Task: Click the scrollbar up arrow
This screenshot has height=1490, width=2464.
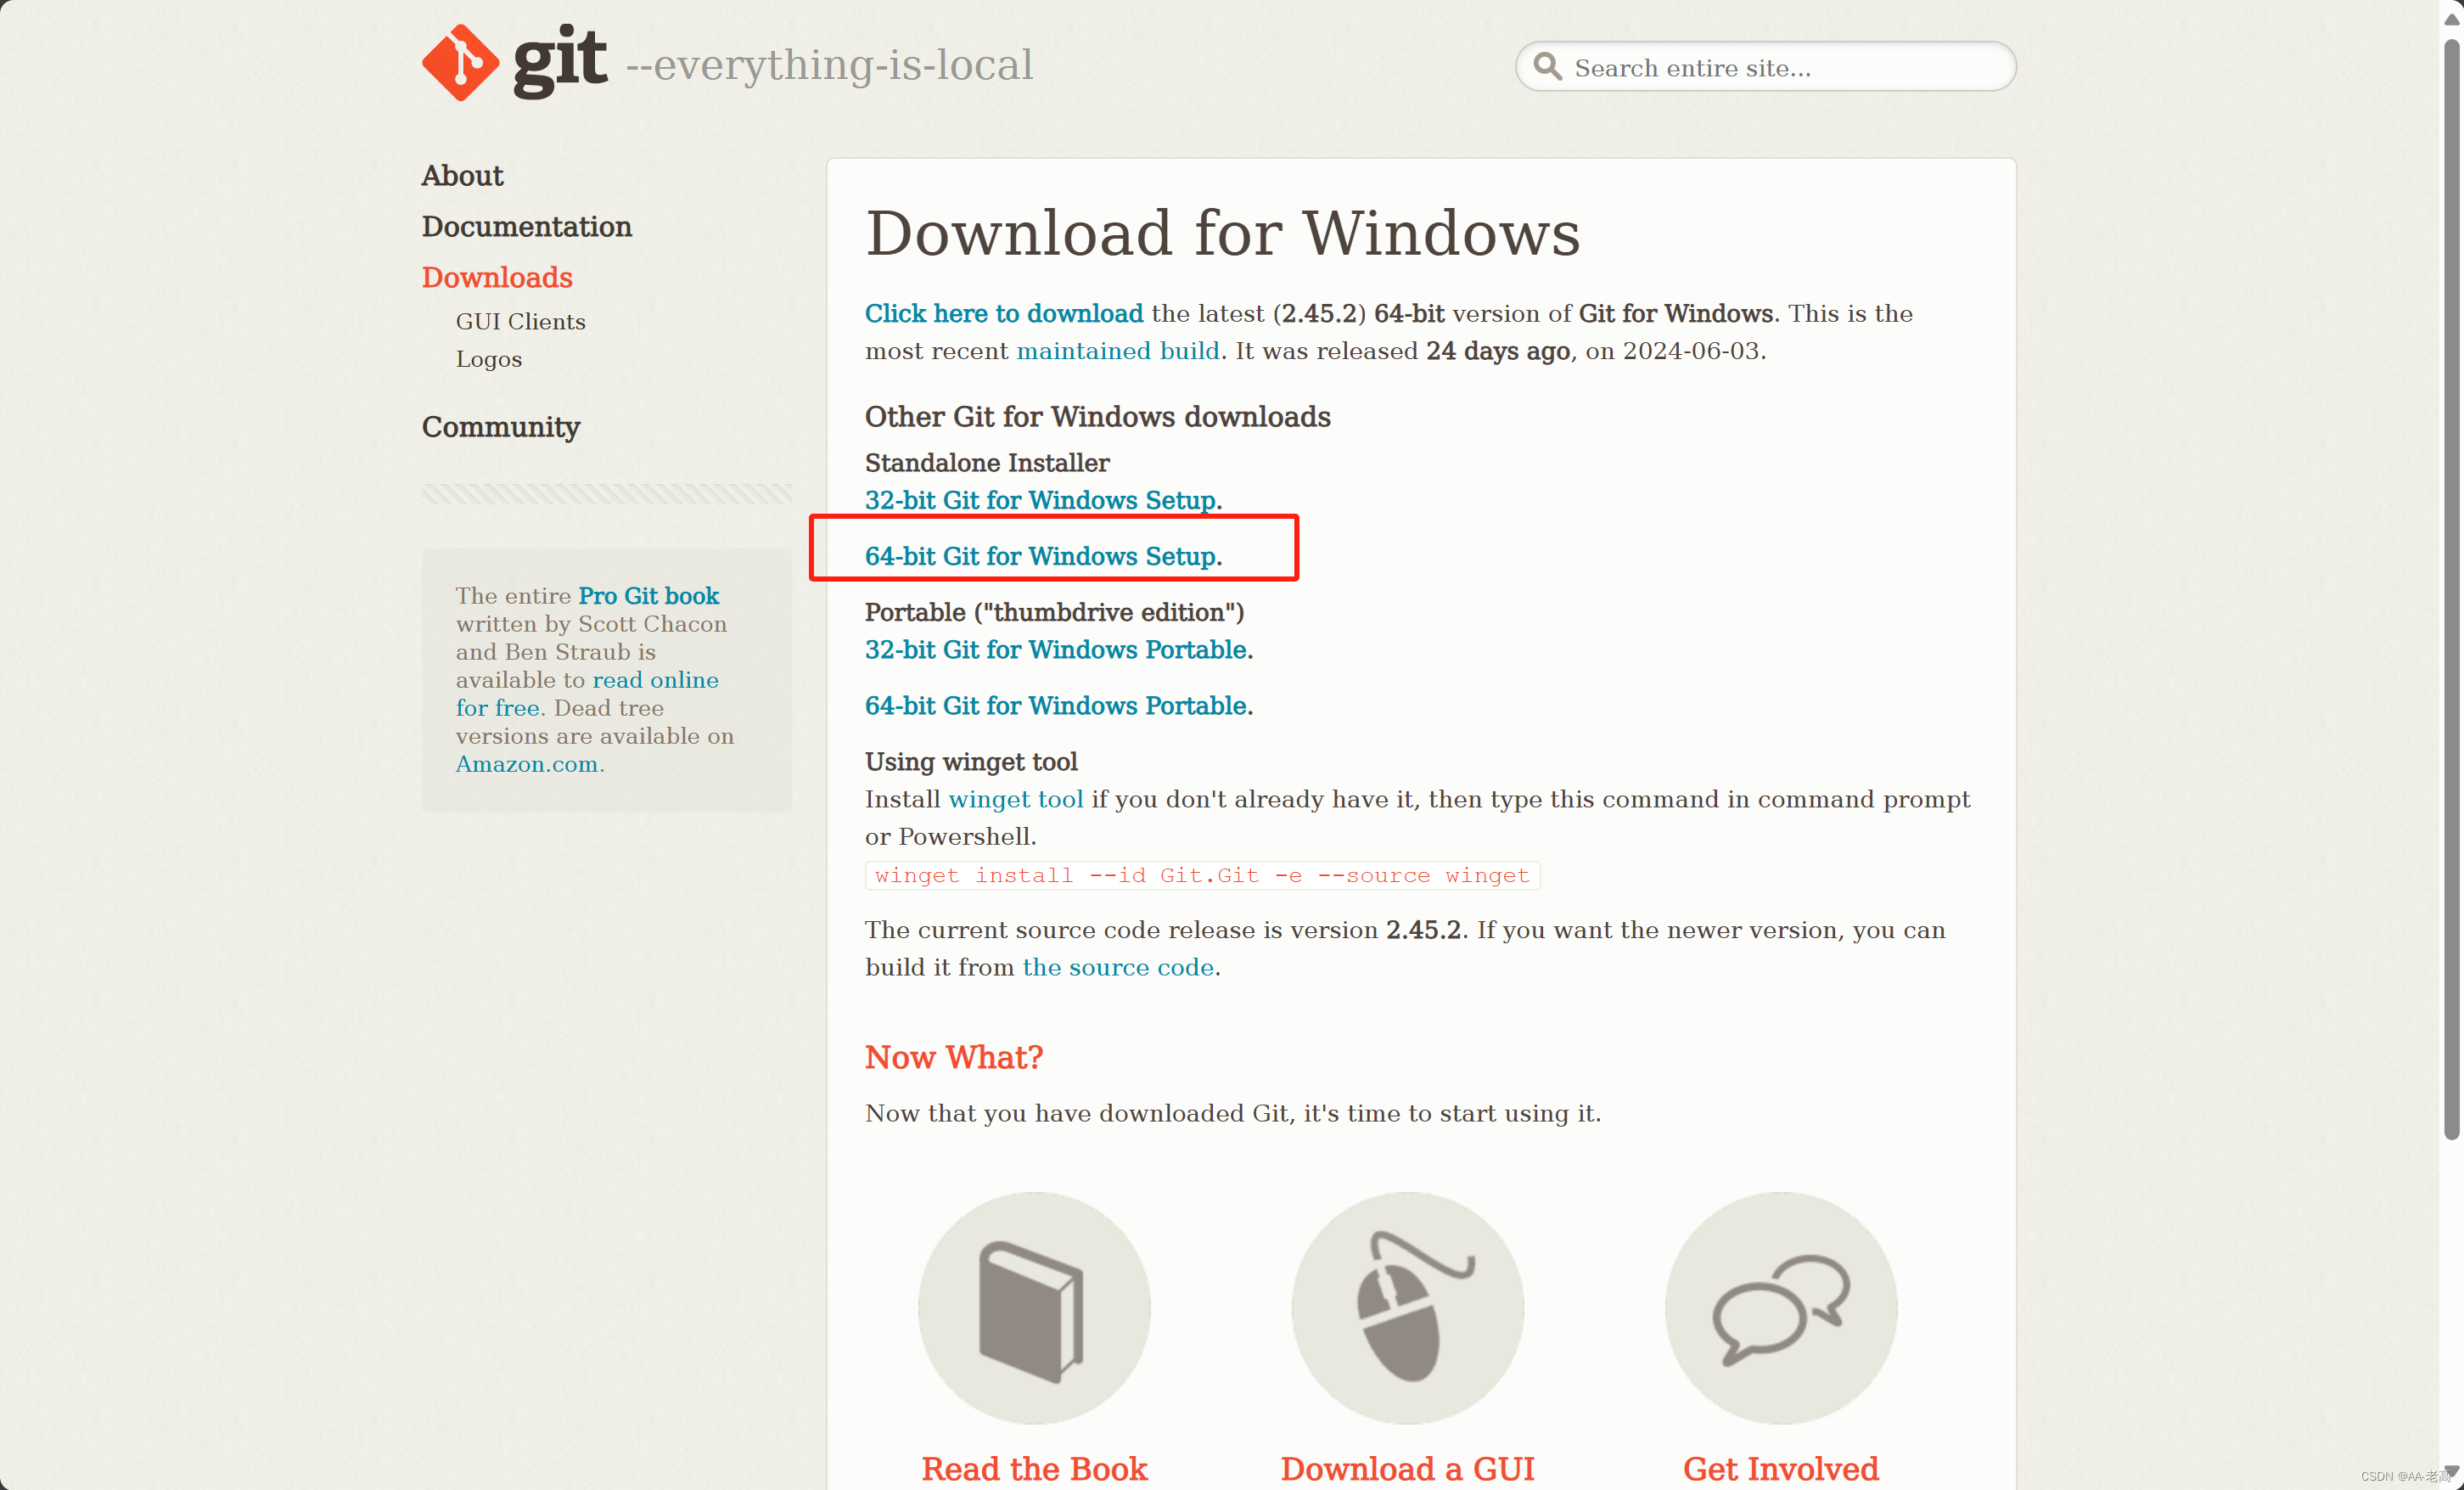Action: pyautogui.click(x=2451, y=18)
